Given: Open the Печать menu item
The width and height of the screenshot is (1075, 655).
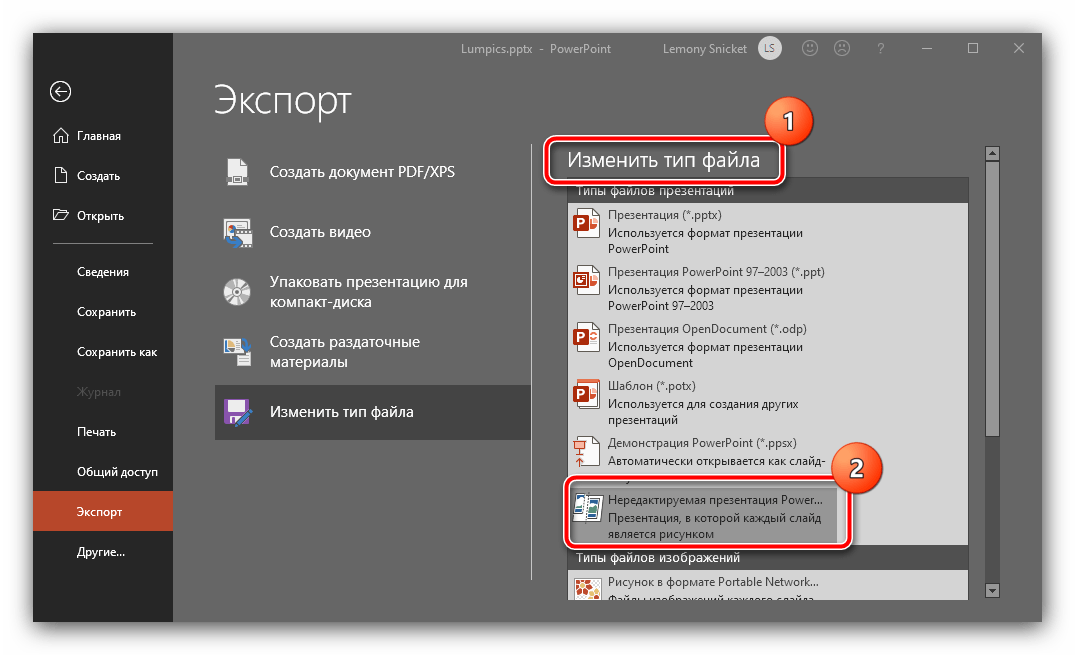Looking at the screenshot, I should pos(96,432).
